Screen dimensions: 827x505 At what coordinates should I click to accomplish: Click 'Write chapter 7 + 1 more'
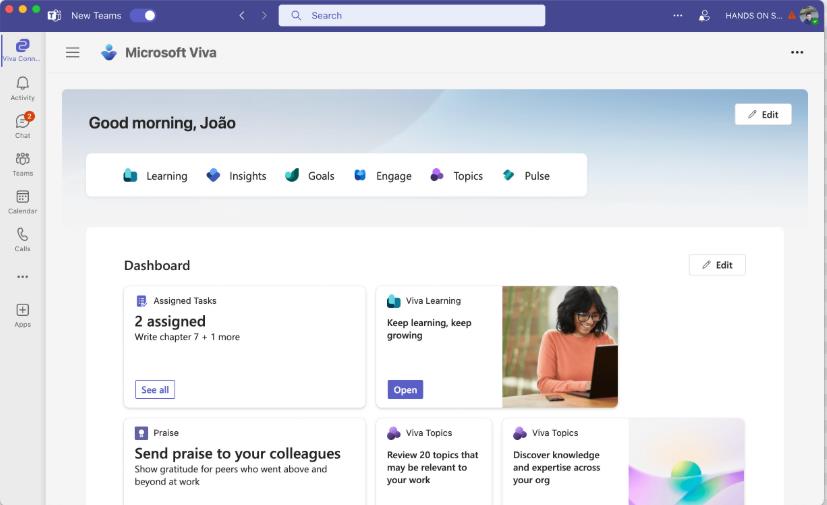[x=187, y=337]
